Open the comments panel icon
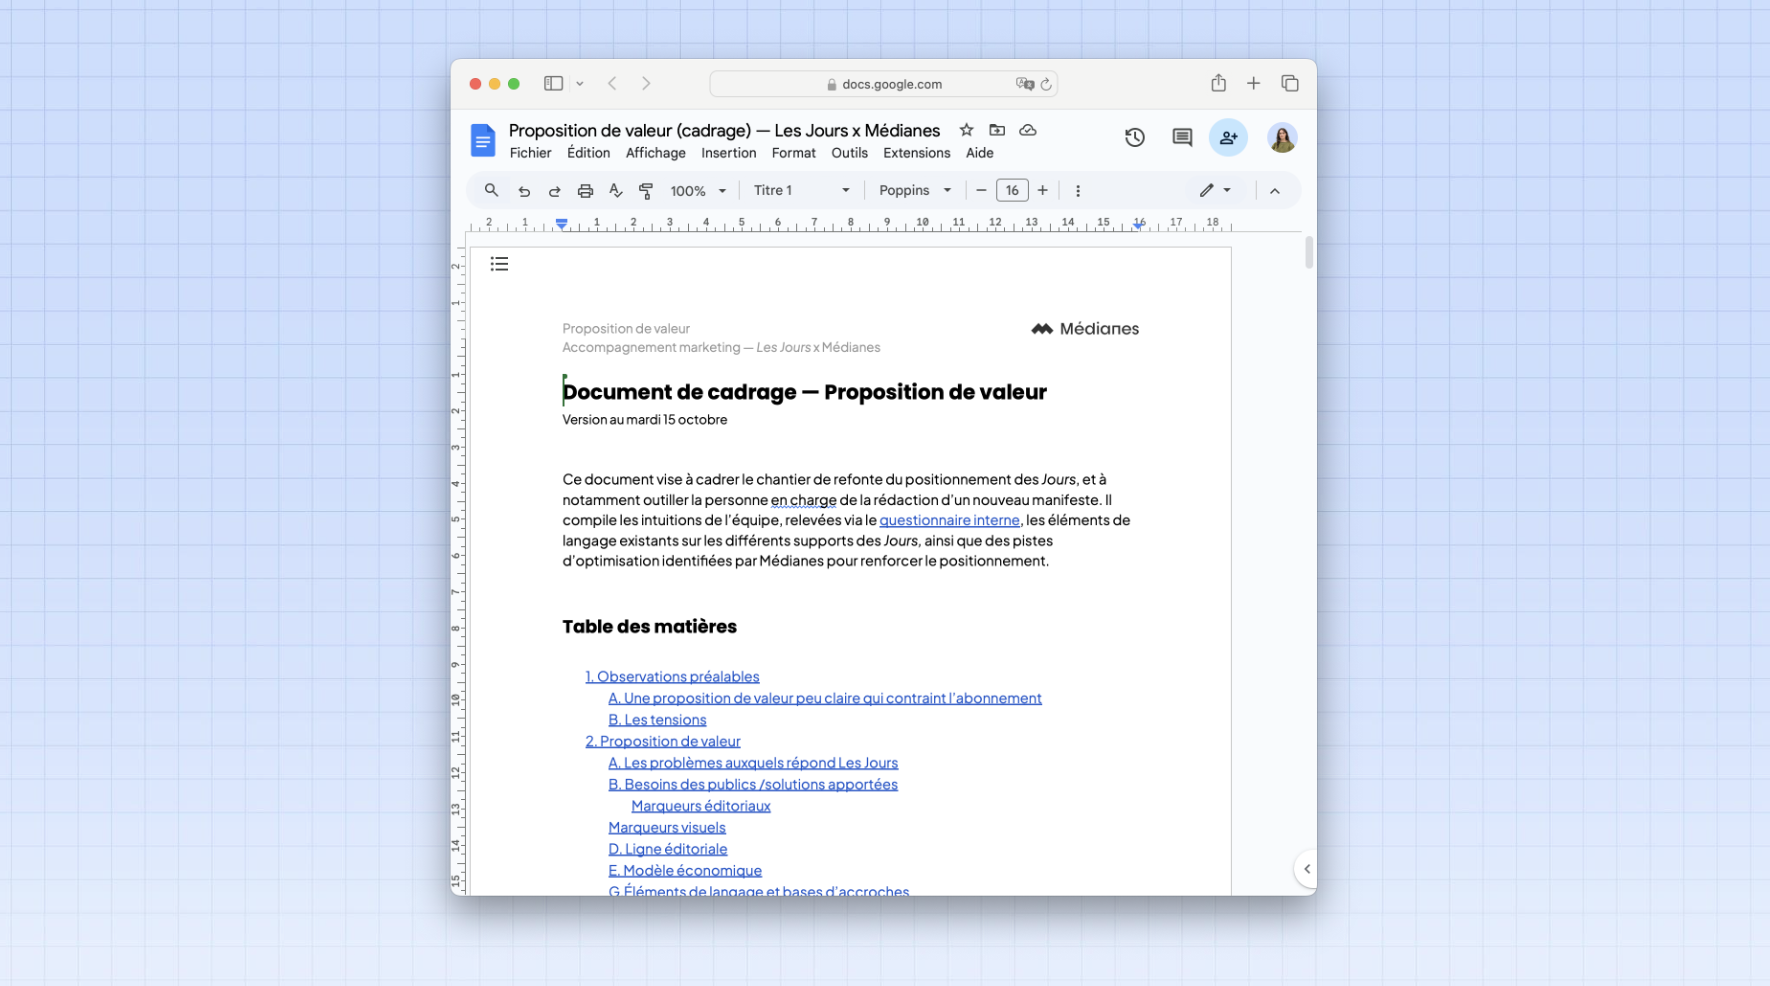Viewport: 1770px width, 986px height. [x=1182, y=138]
